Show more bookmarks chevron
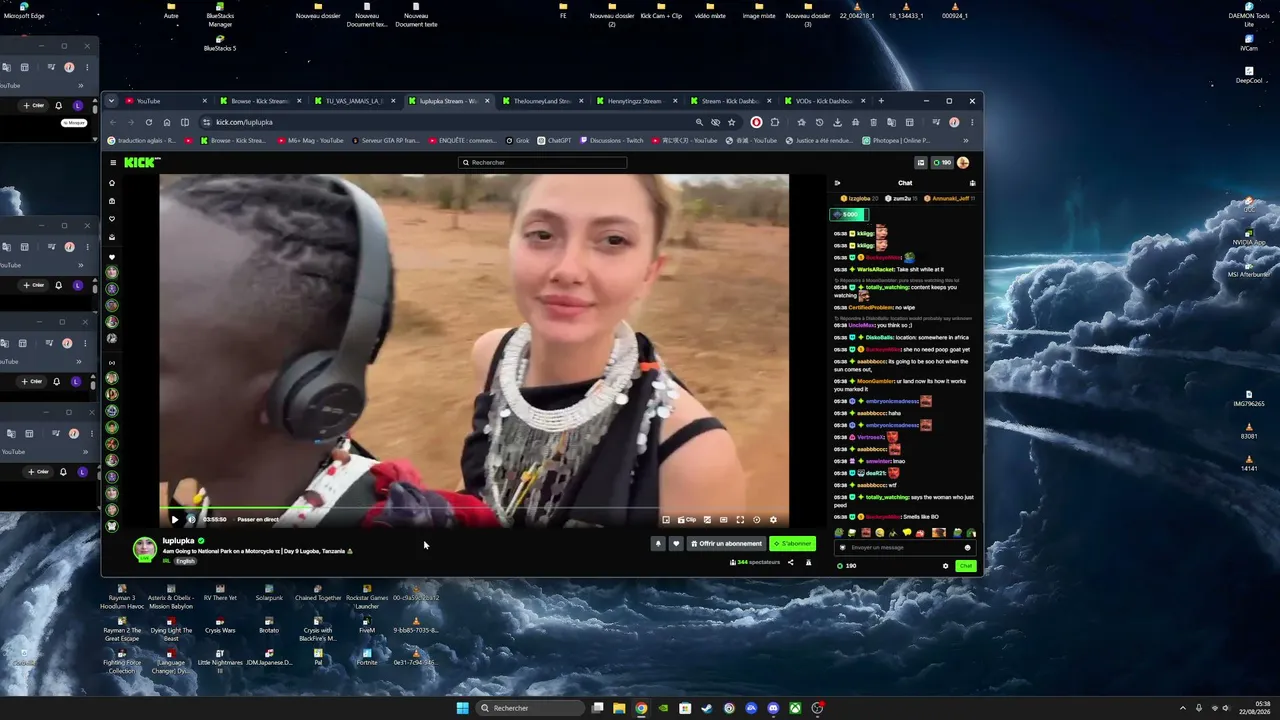The image size is (1280, 720). pyautogui.click(x=966, y=141)
